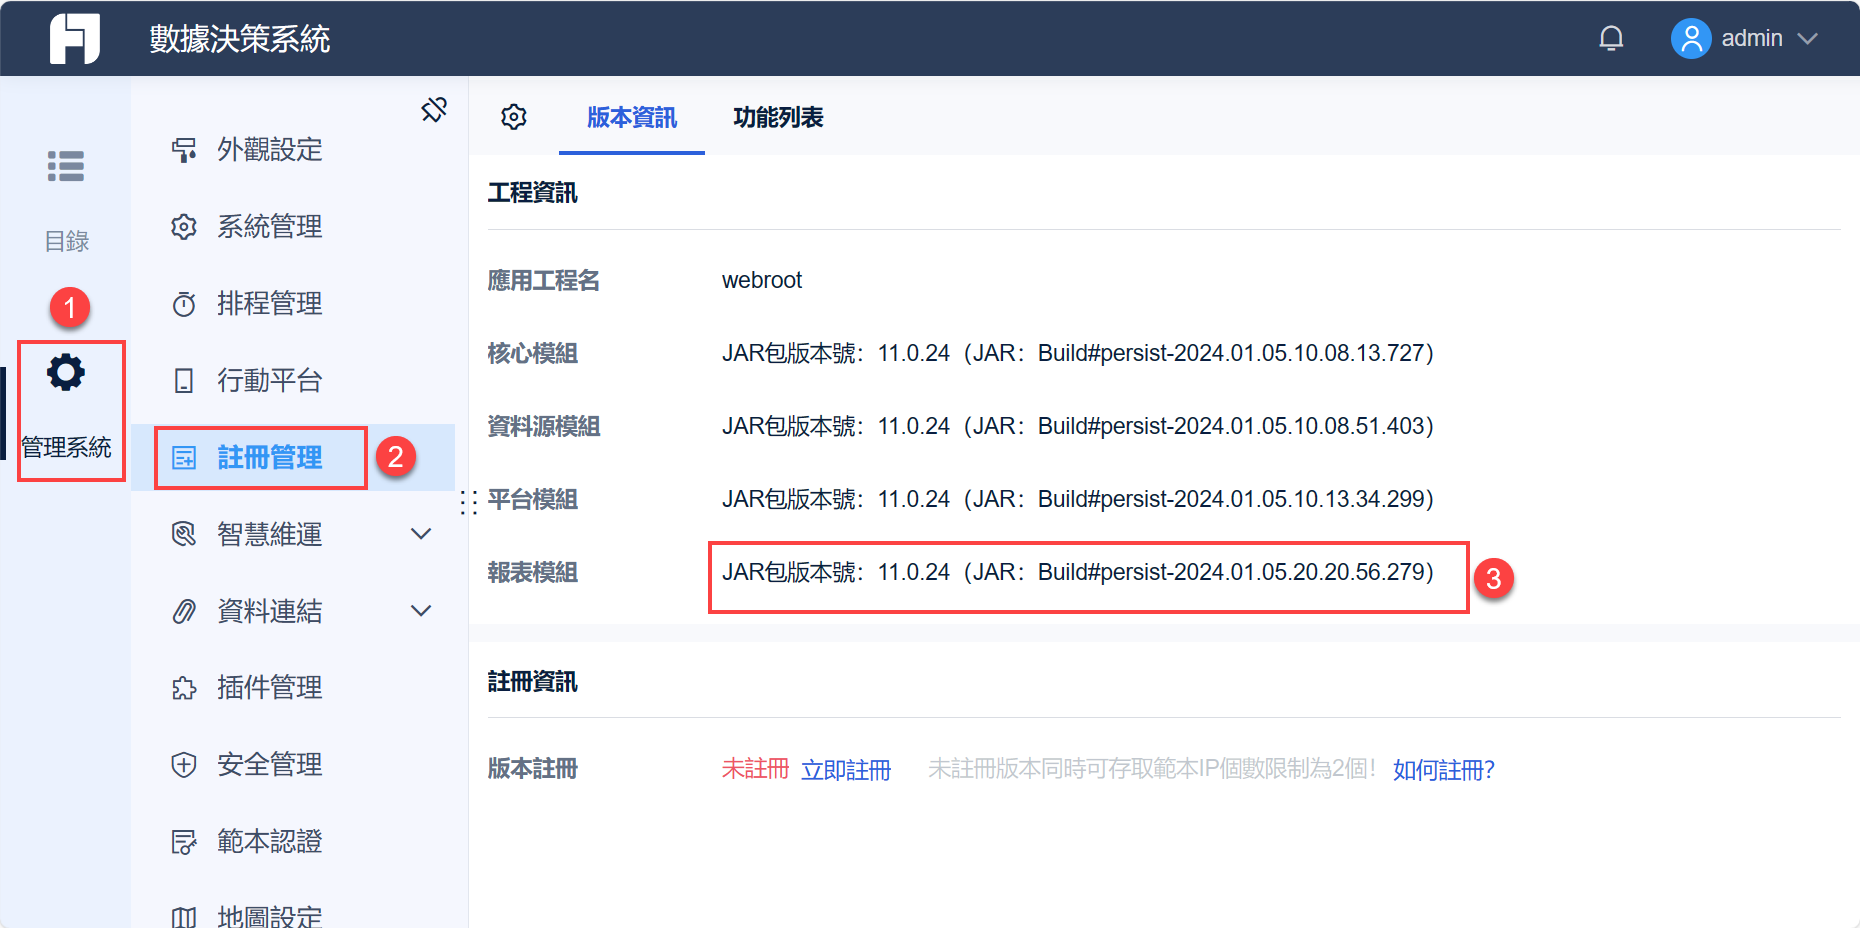Unpin the side menu with pin icon
1860x928 pixels.
(x=434, y=109)
